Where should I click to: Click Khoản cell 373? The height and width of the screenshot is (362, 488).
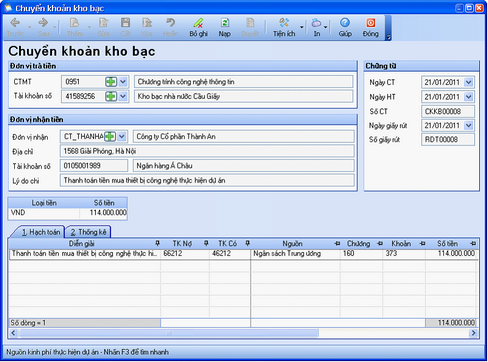[x=404, y=254]
